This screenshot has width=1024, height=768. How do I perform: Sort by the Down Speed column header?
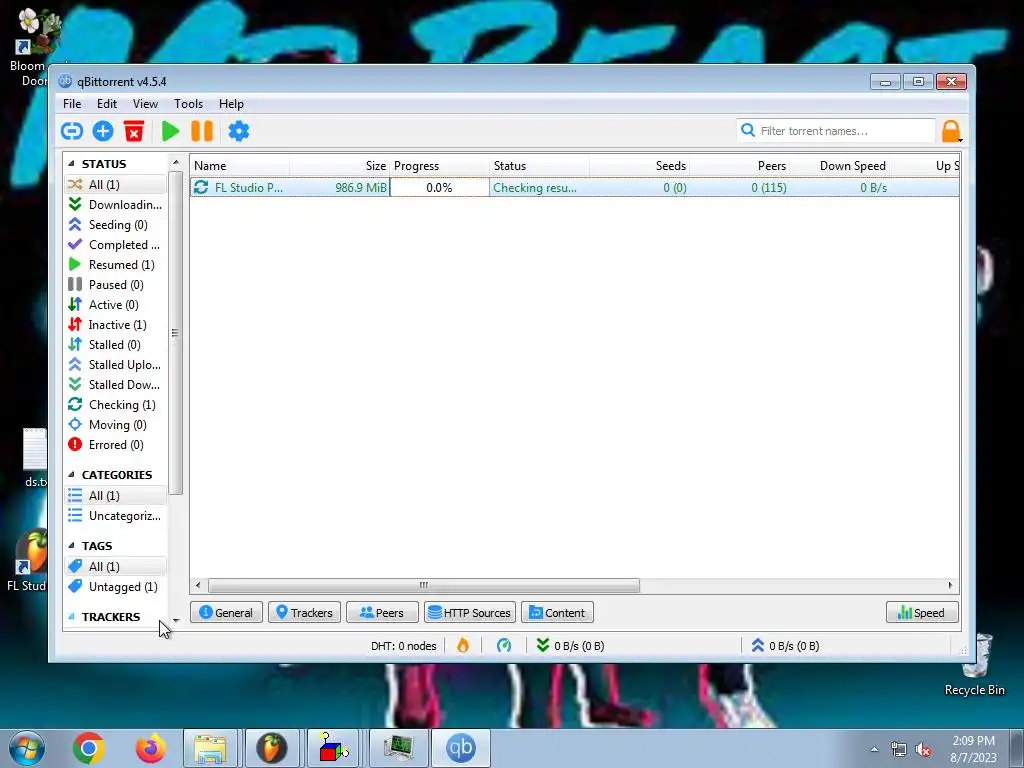pyautogui.click(x=839, y=166)
